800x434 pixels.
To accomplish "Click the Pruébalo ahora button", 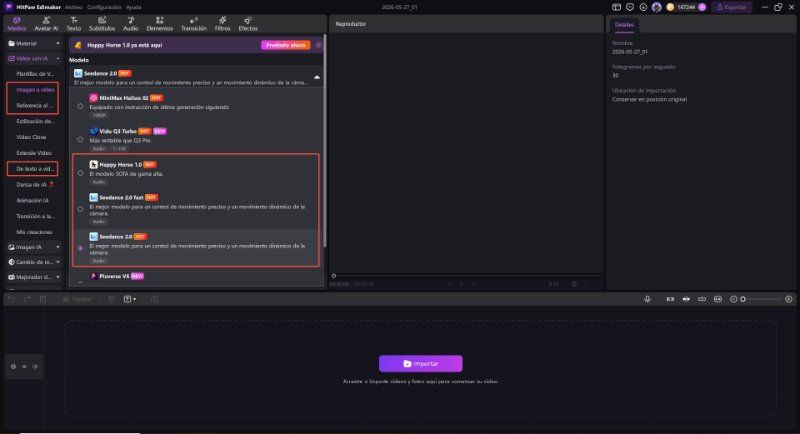I will [286, 45].
